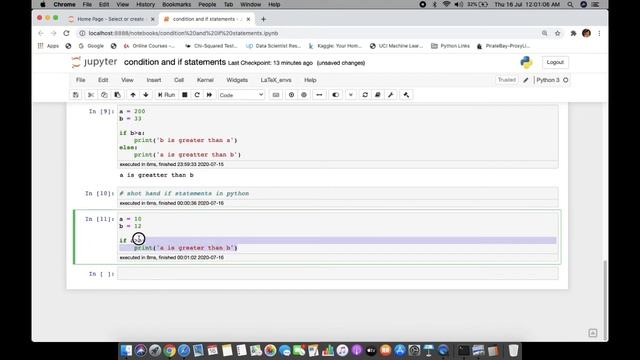
Task: Click the browser address bar
Action: coord(310,33)
